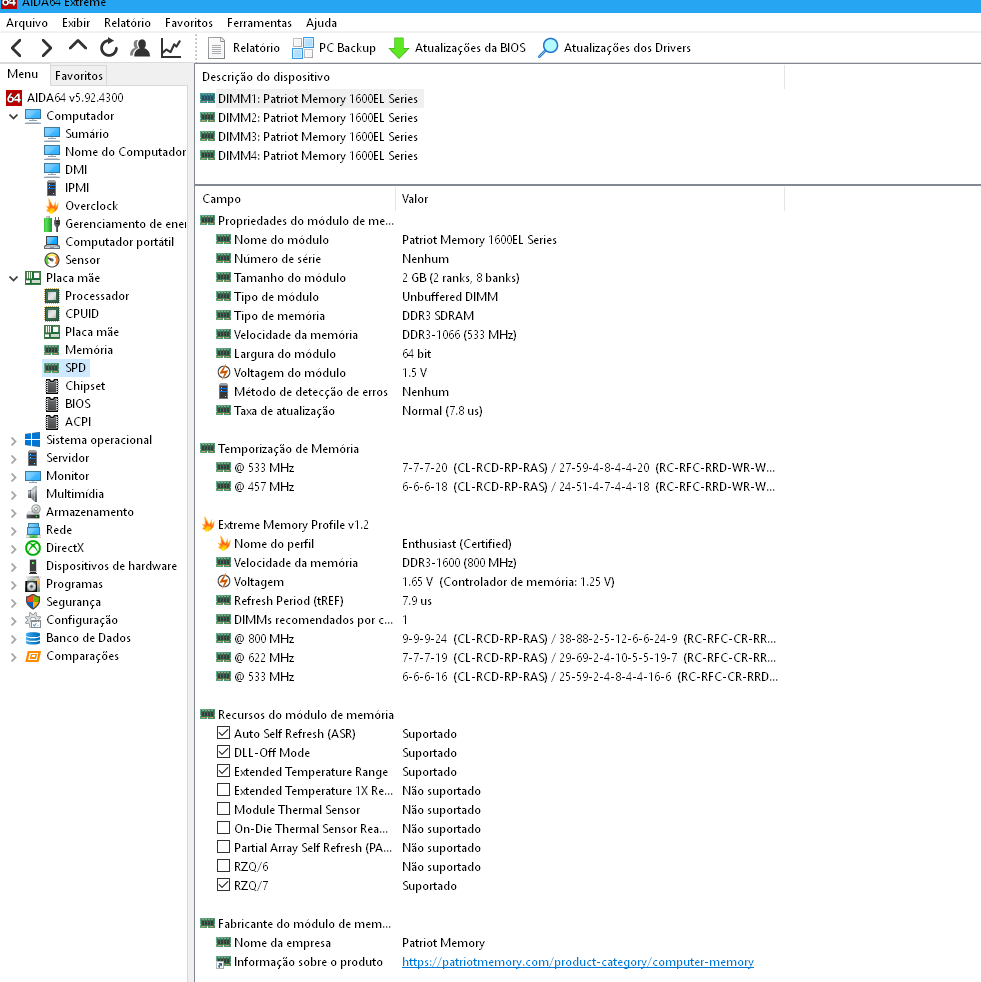Image resolution: width=981 pixels, height=982 pixels.
Task: Select the Overclock flame icon item
Action: click(52, 206)
